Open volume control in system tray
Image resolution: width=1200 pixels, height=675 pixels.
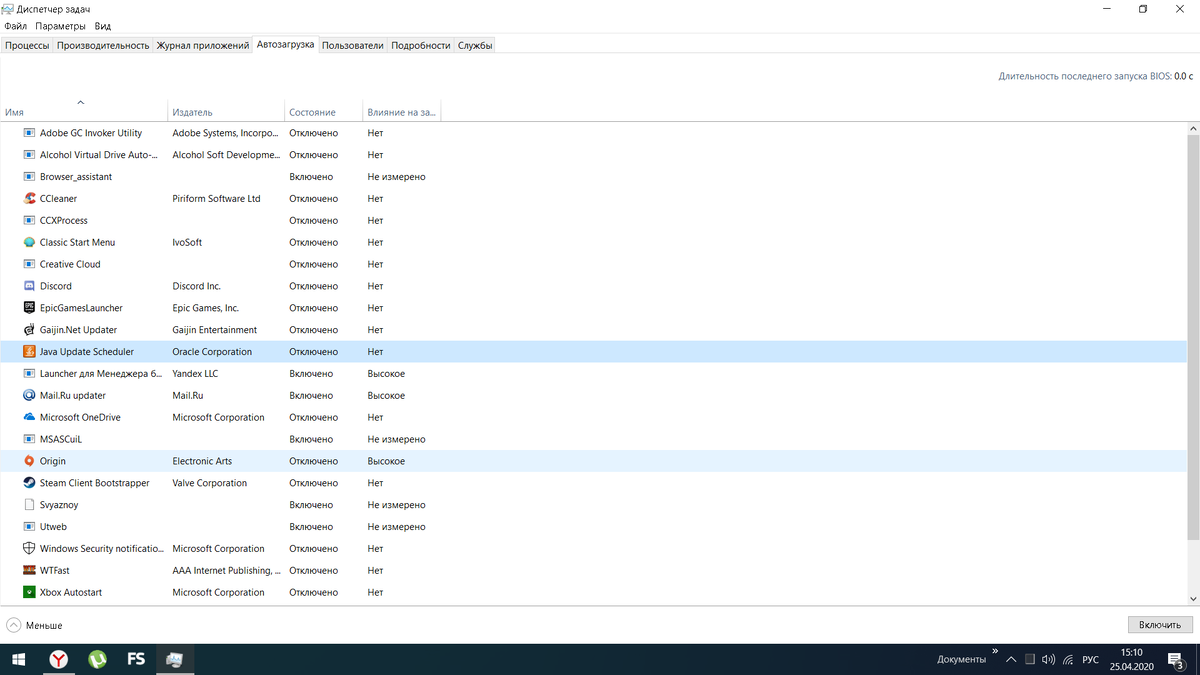tap(1048, 660)
